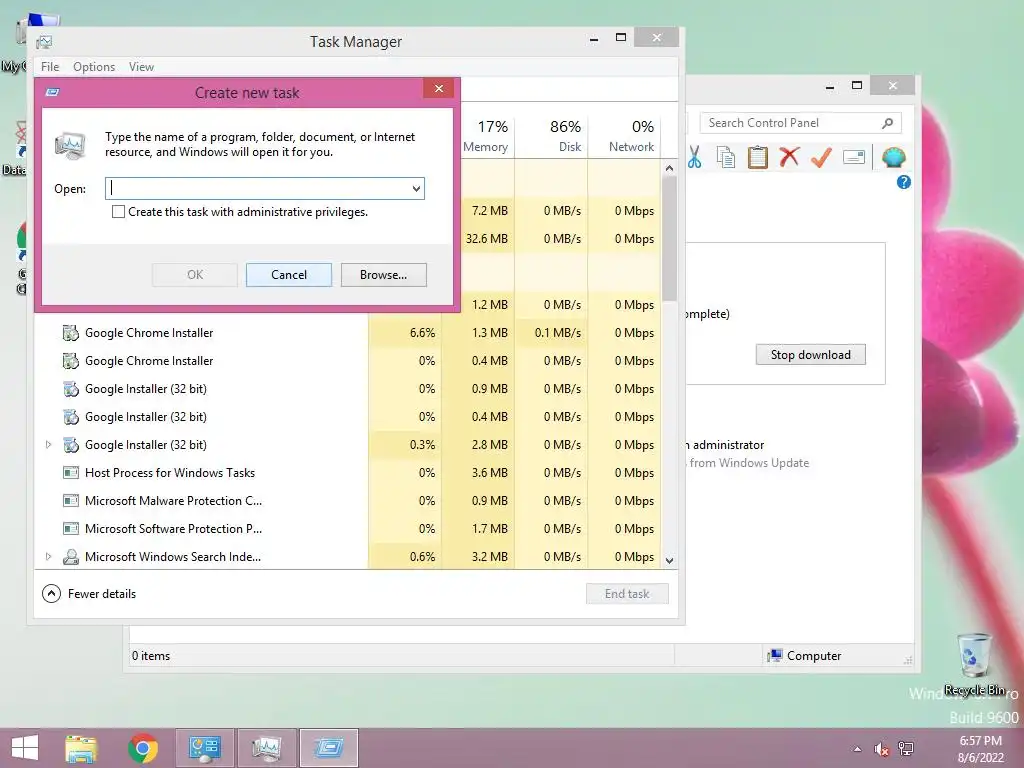1024x768 pixels.
Task: Click the Run dialog taskbar button
Action: [328, 748]
